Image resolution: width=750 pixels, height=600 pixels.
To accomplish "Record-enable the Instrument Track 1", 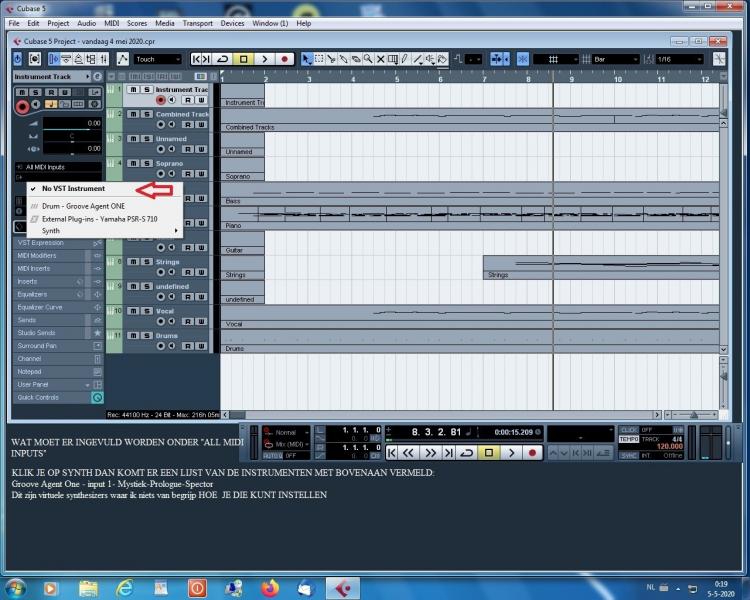I will tap(160, 100).
